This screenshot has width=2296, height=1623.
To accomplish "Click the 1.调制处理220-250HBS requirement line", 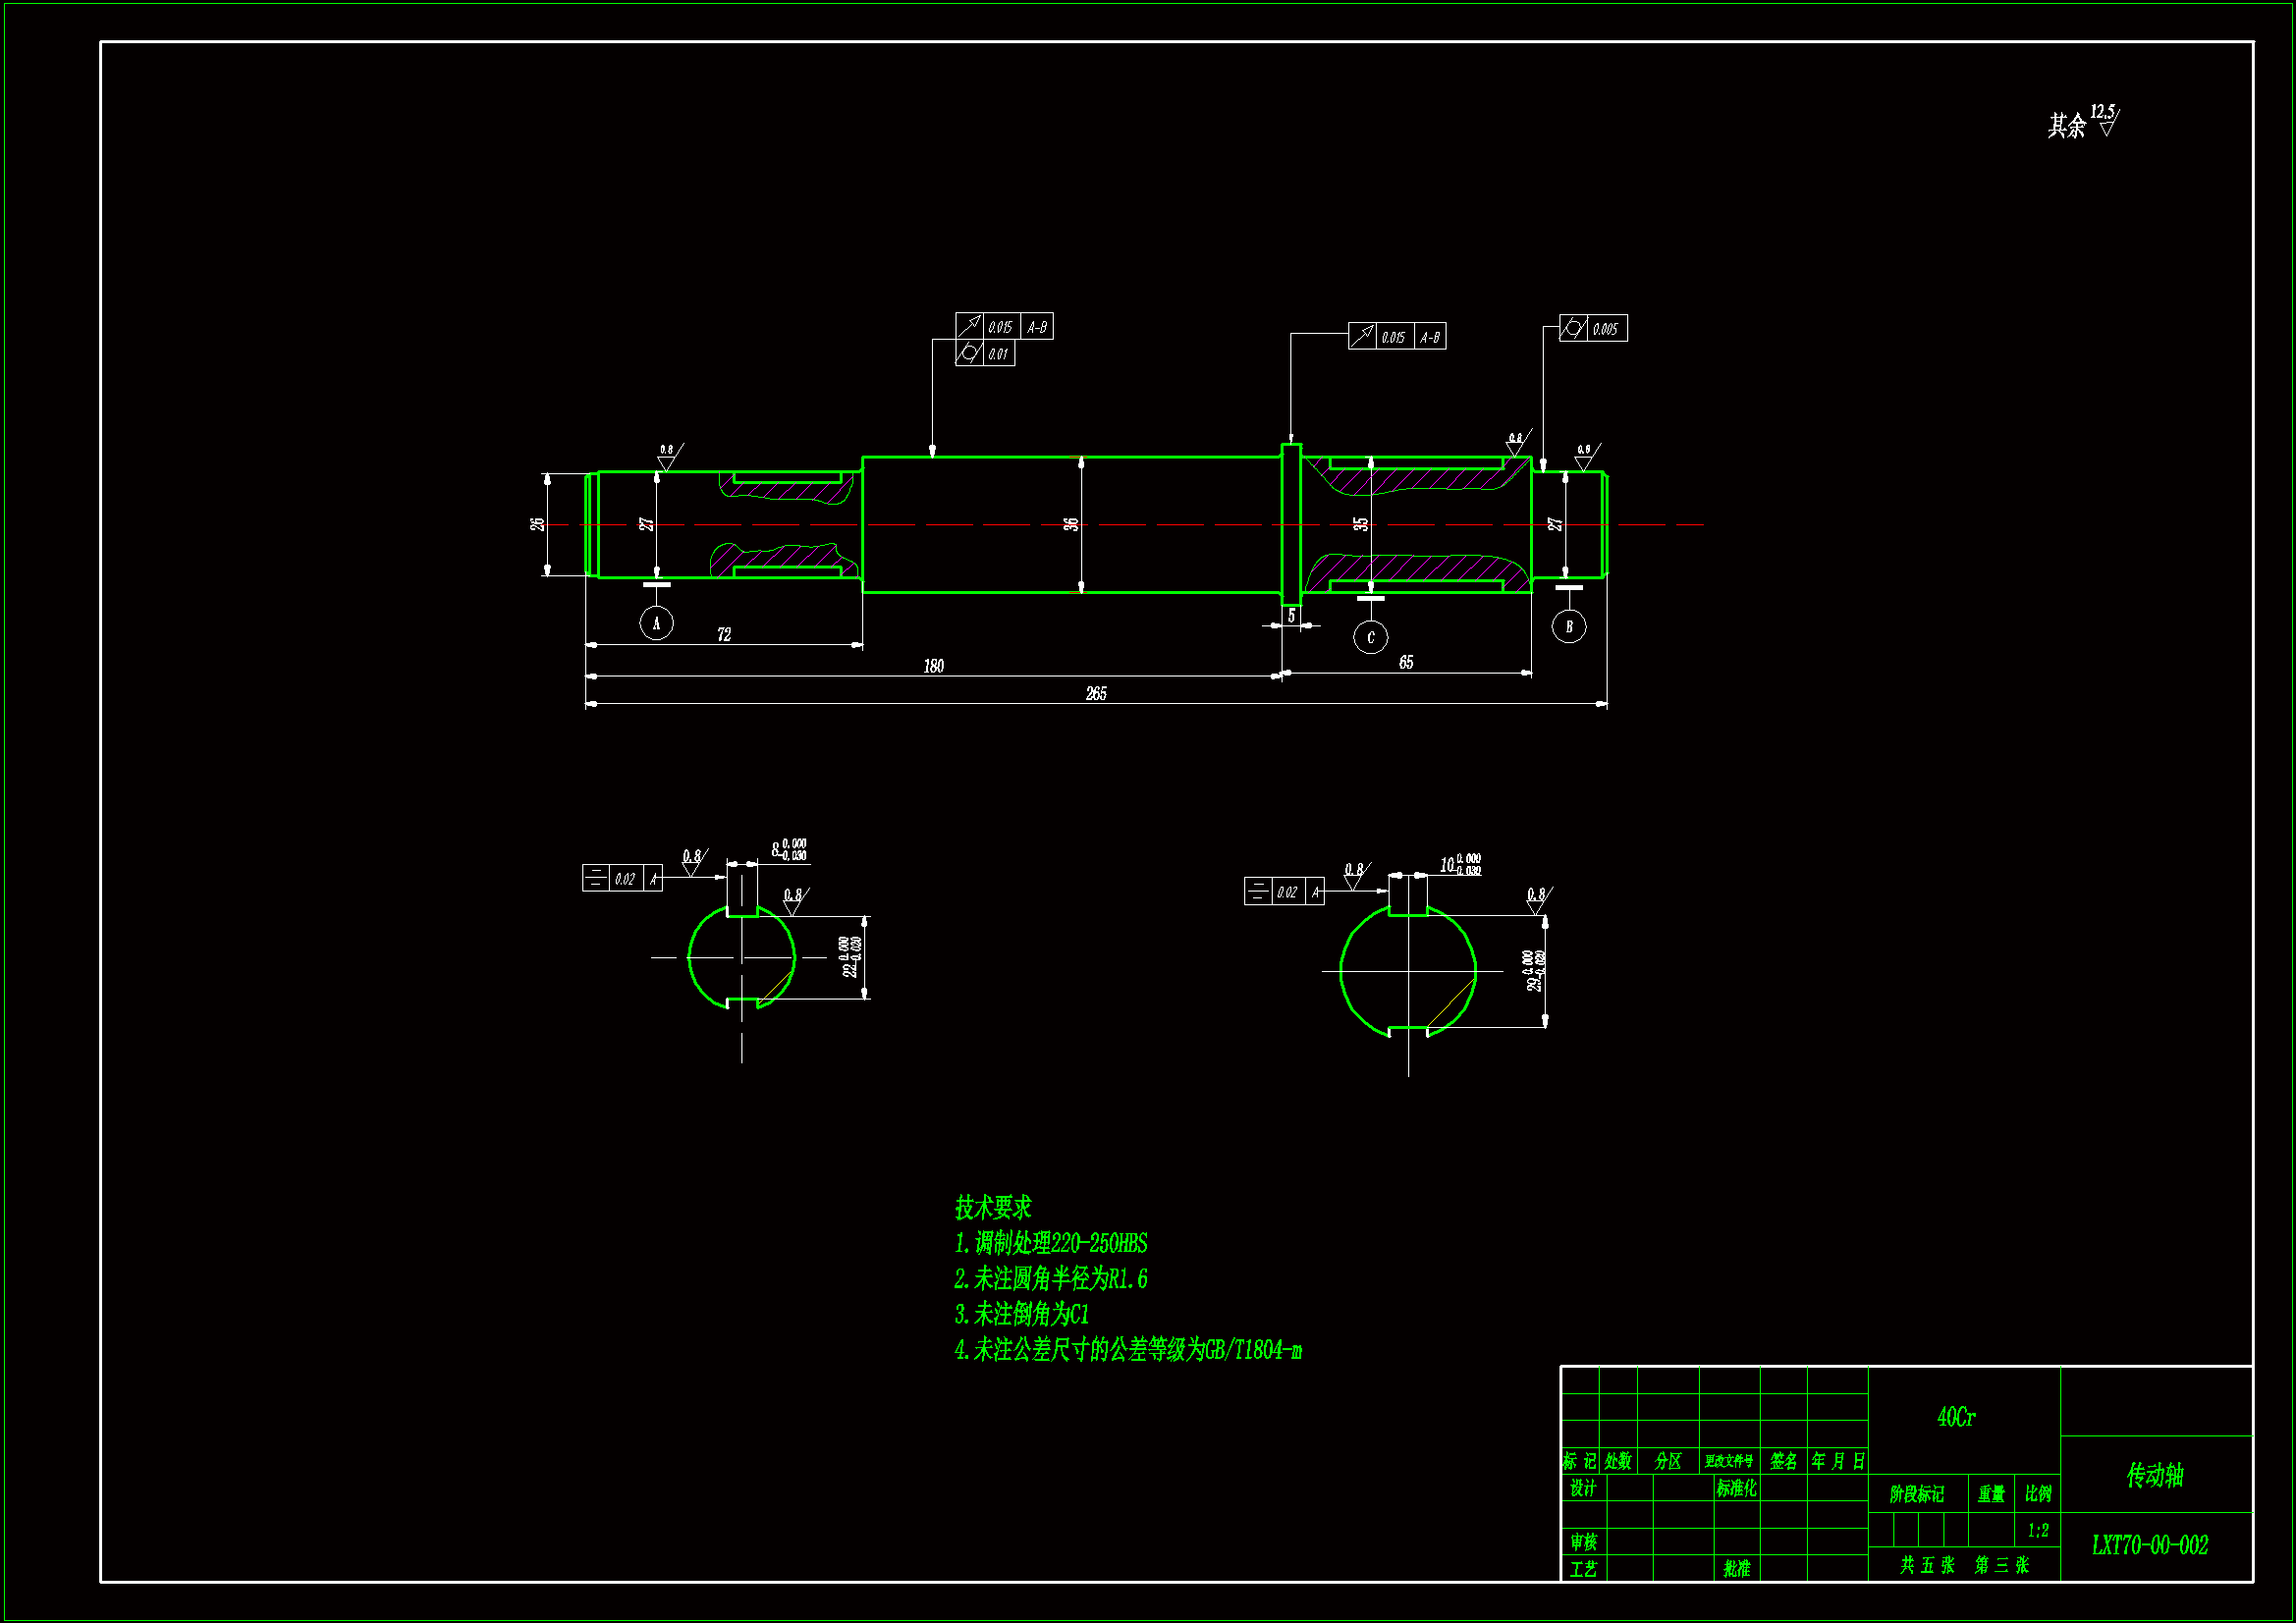I will 1051,1243.
